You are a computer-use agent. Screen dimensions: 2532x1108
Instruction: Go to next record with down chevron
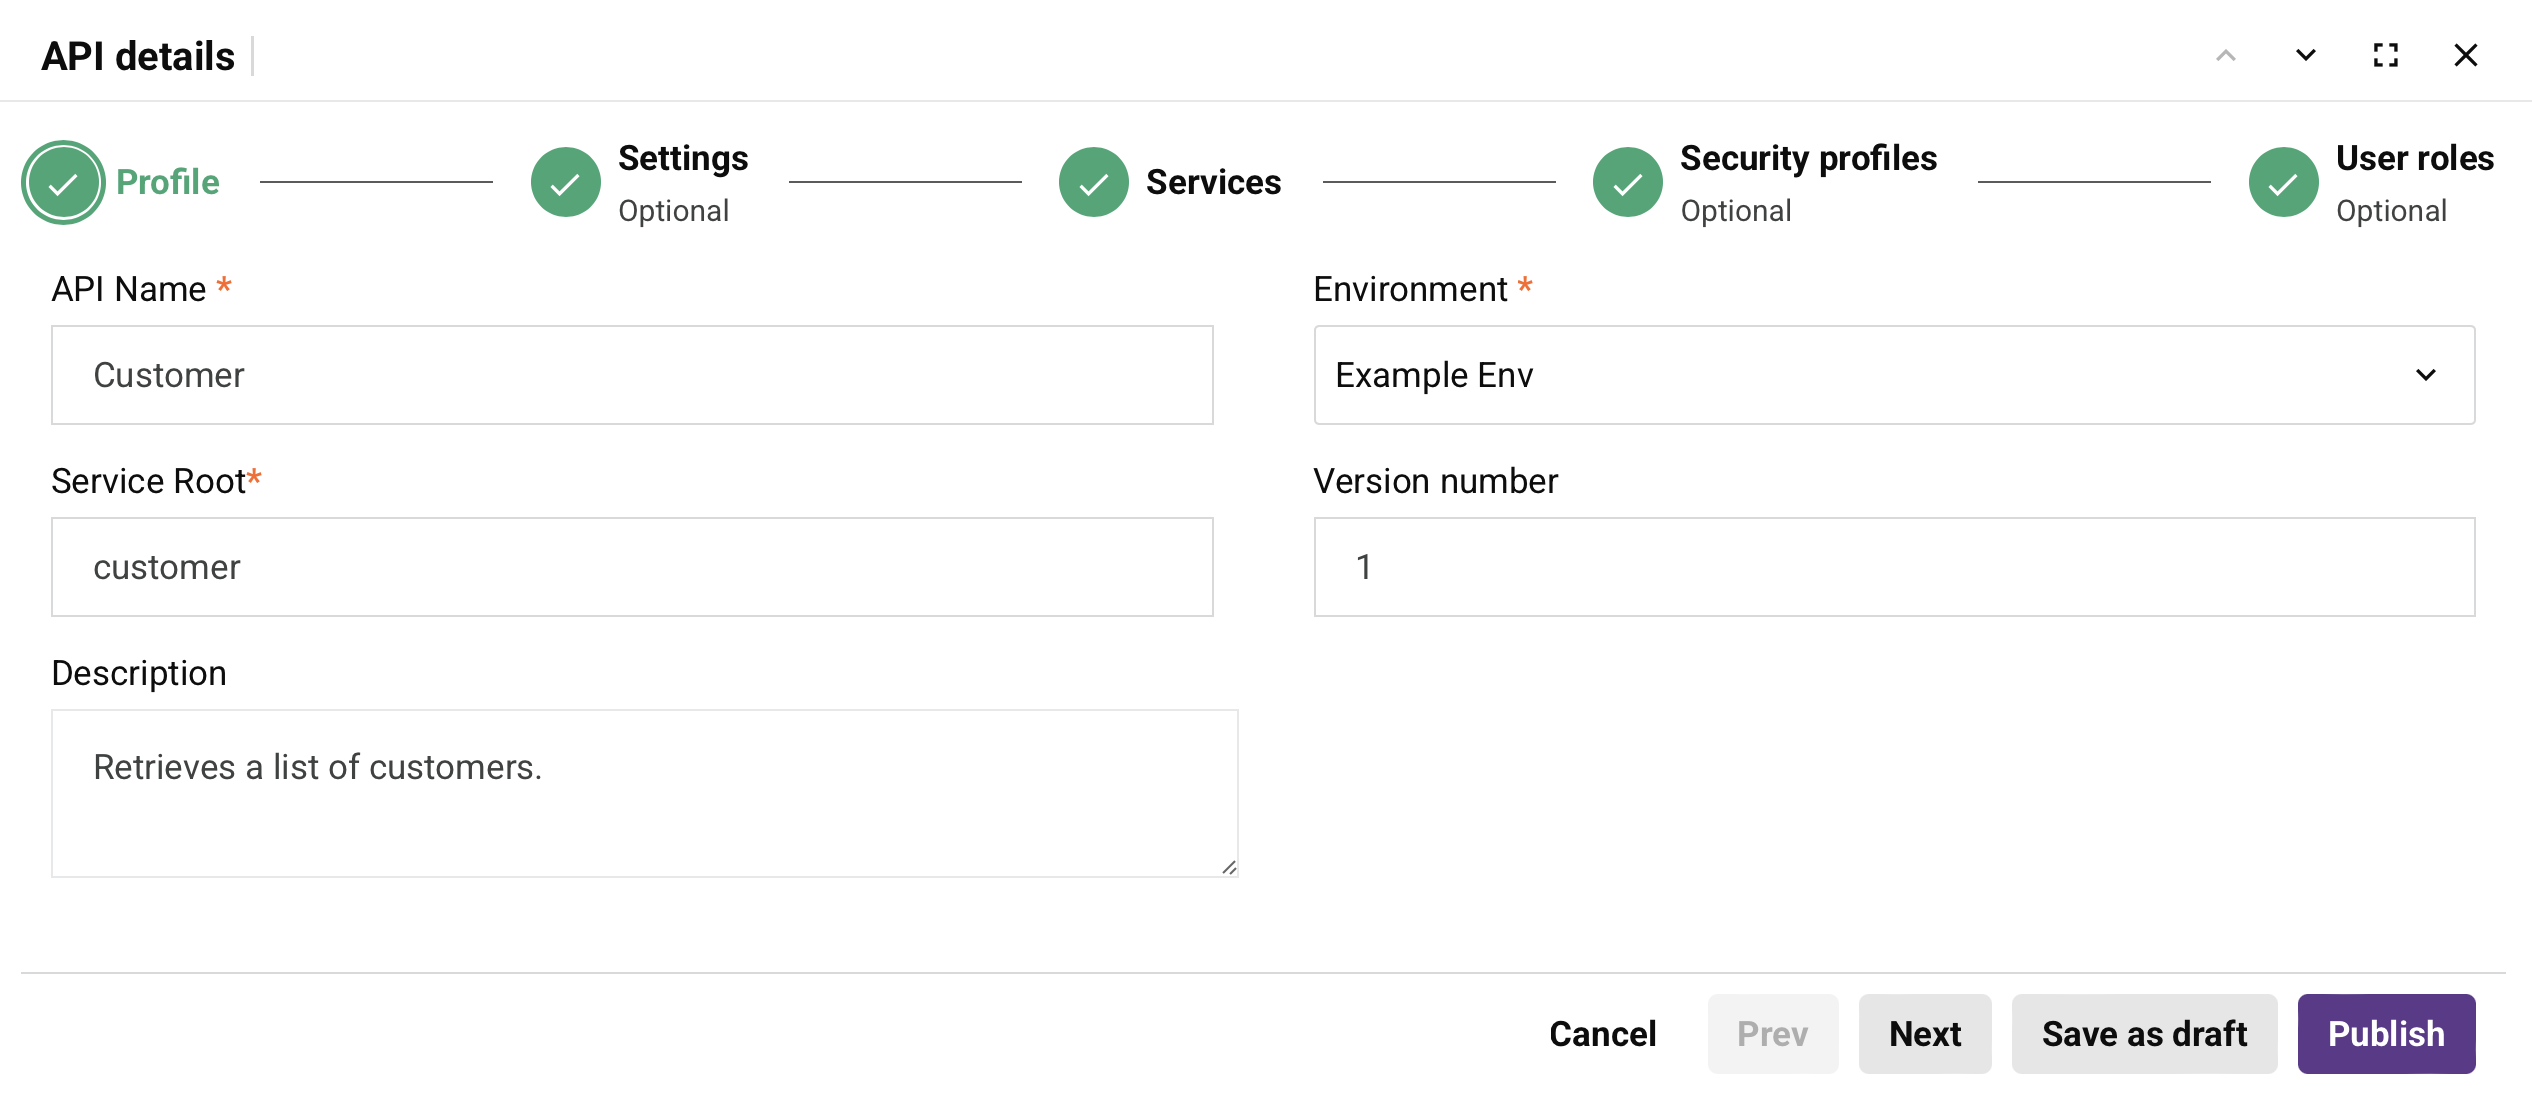[x=2305, y=56]
